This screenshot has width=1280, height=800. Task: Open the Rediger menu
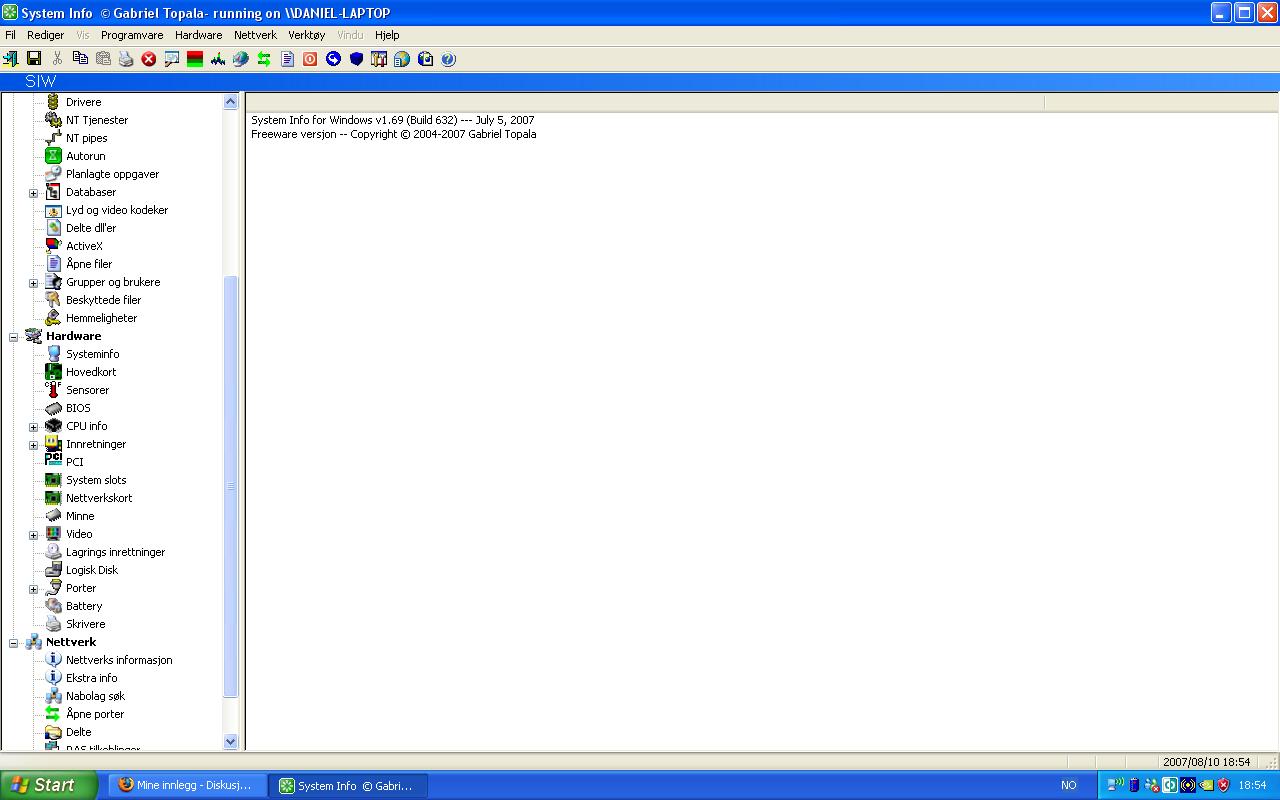(46, 35)
